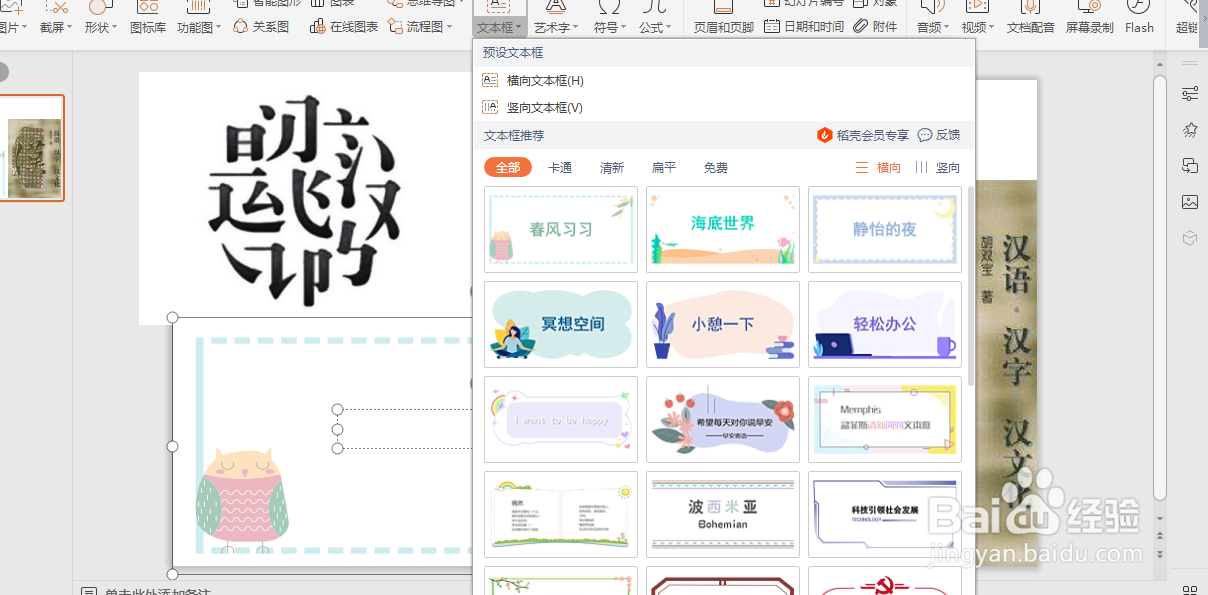The image size is (1208, 595).
Task: Insert the 'I want to be happy' template
Action: tap(561, 419)
